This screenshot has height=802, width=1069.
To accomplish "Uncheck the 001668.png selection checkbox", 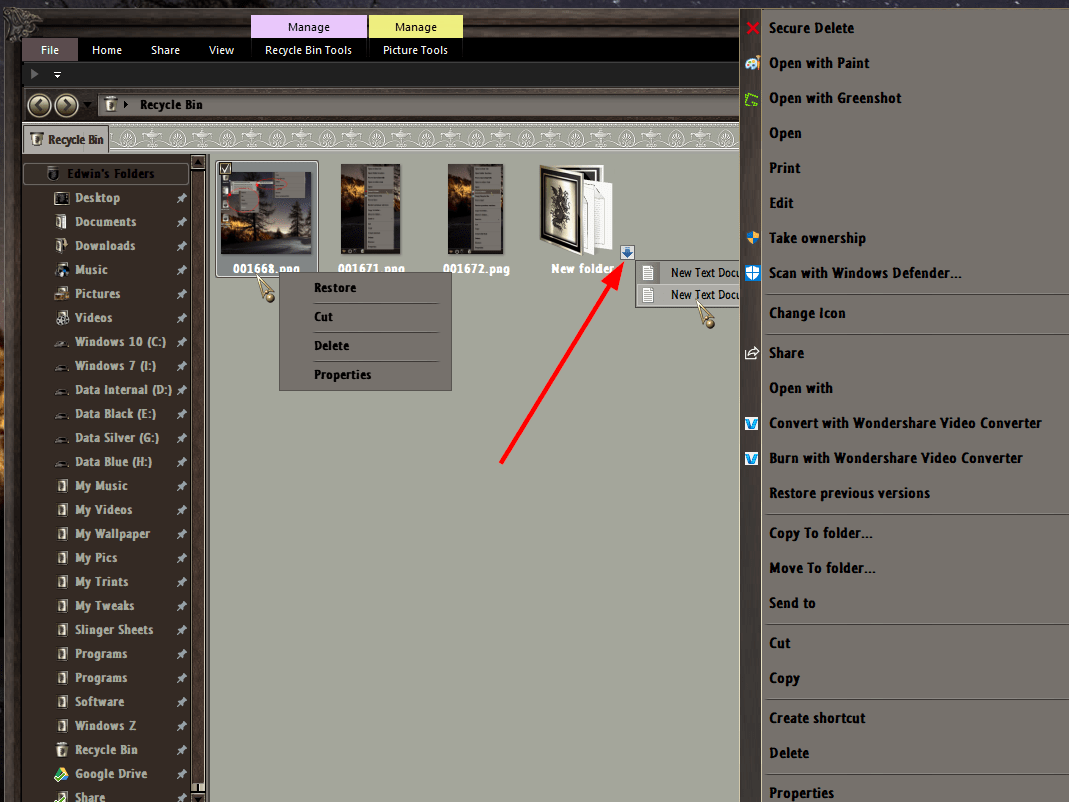I will (226, 168).
